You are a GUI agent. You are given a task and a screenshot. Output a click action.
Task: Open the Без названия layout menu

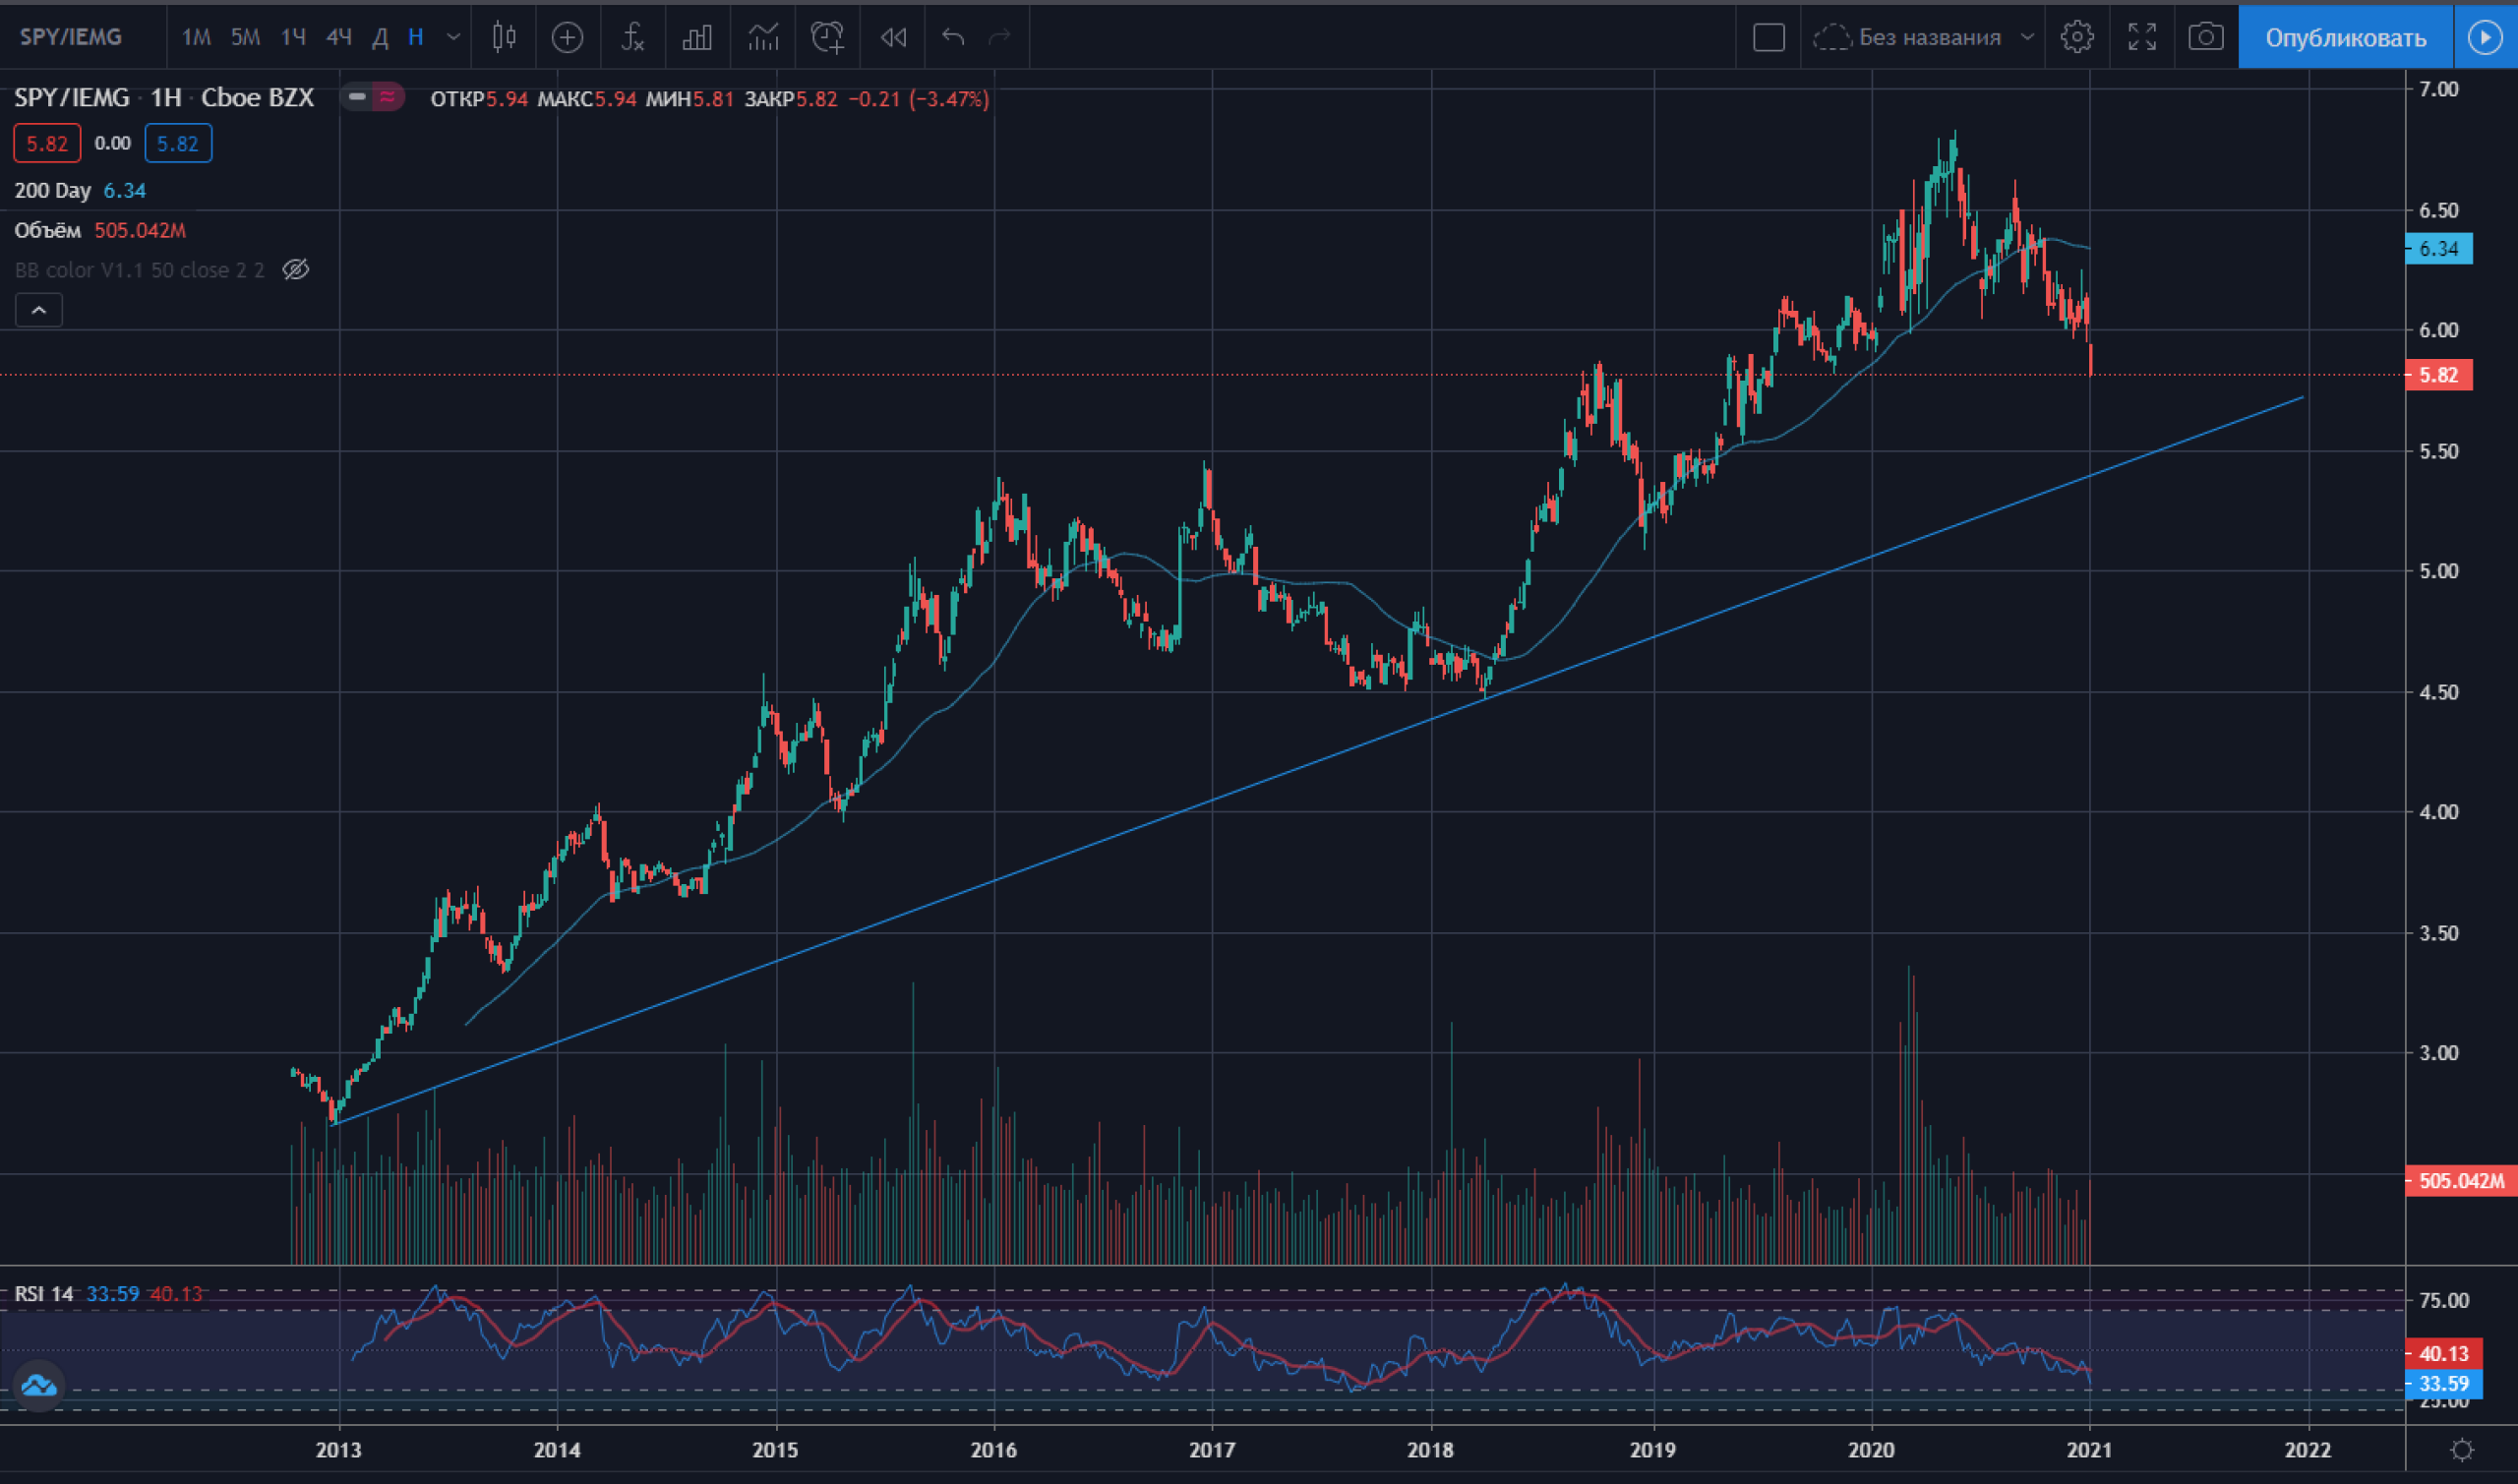(x=1923, y=37)
